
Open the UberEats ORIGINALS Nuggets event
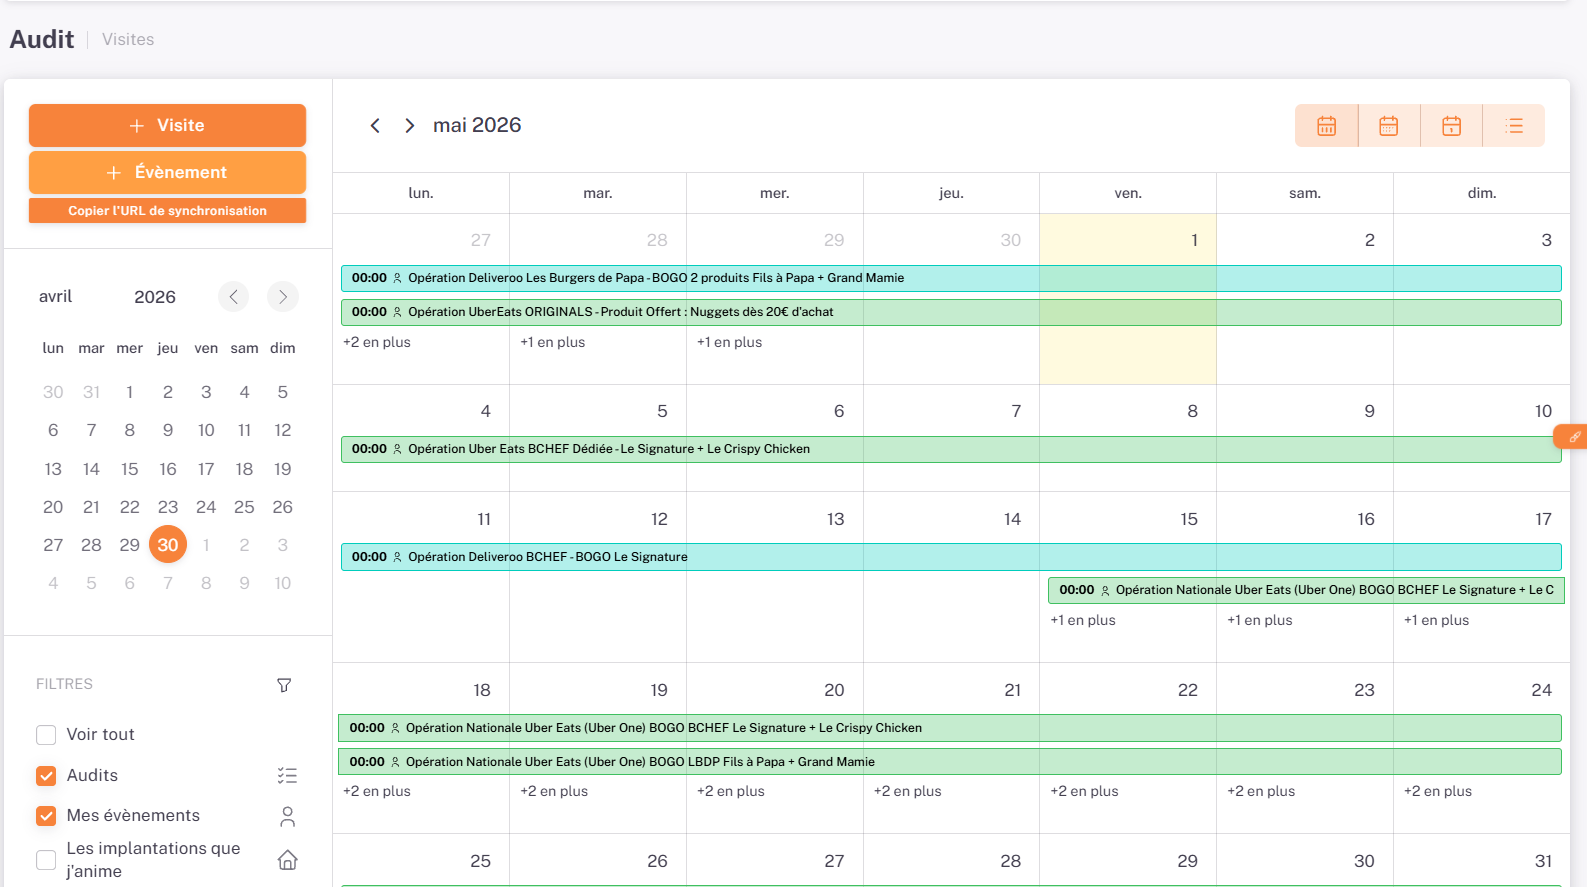coord(951,312)
